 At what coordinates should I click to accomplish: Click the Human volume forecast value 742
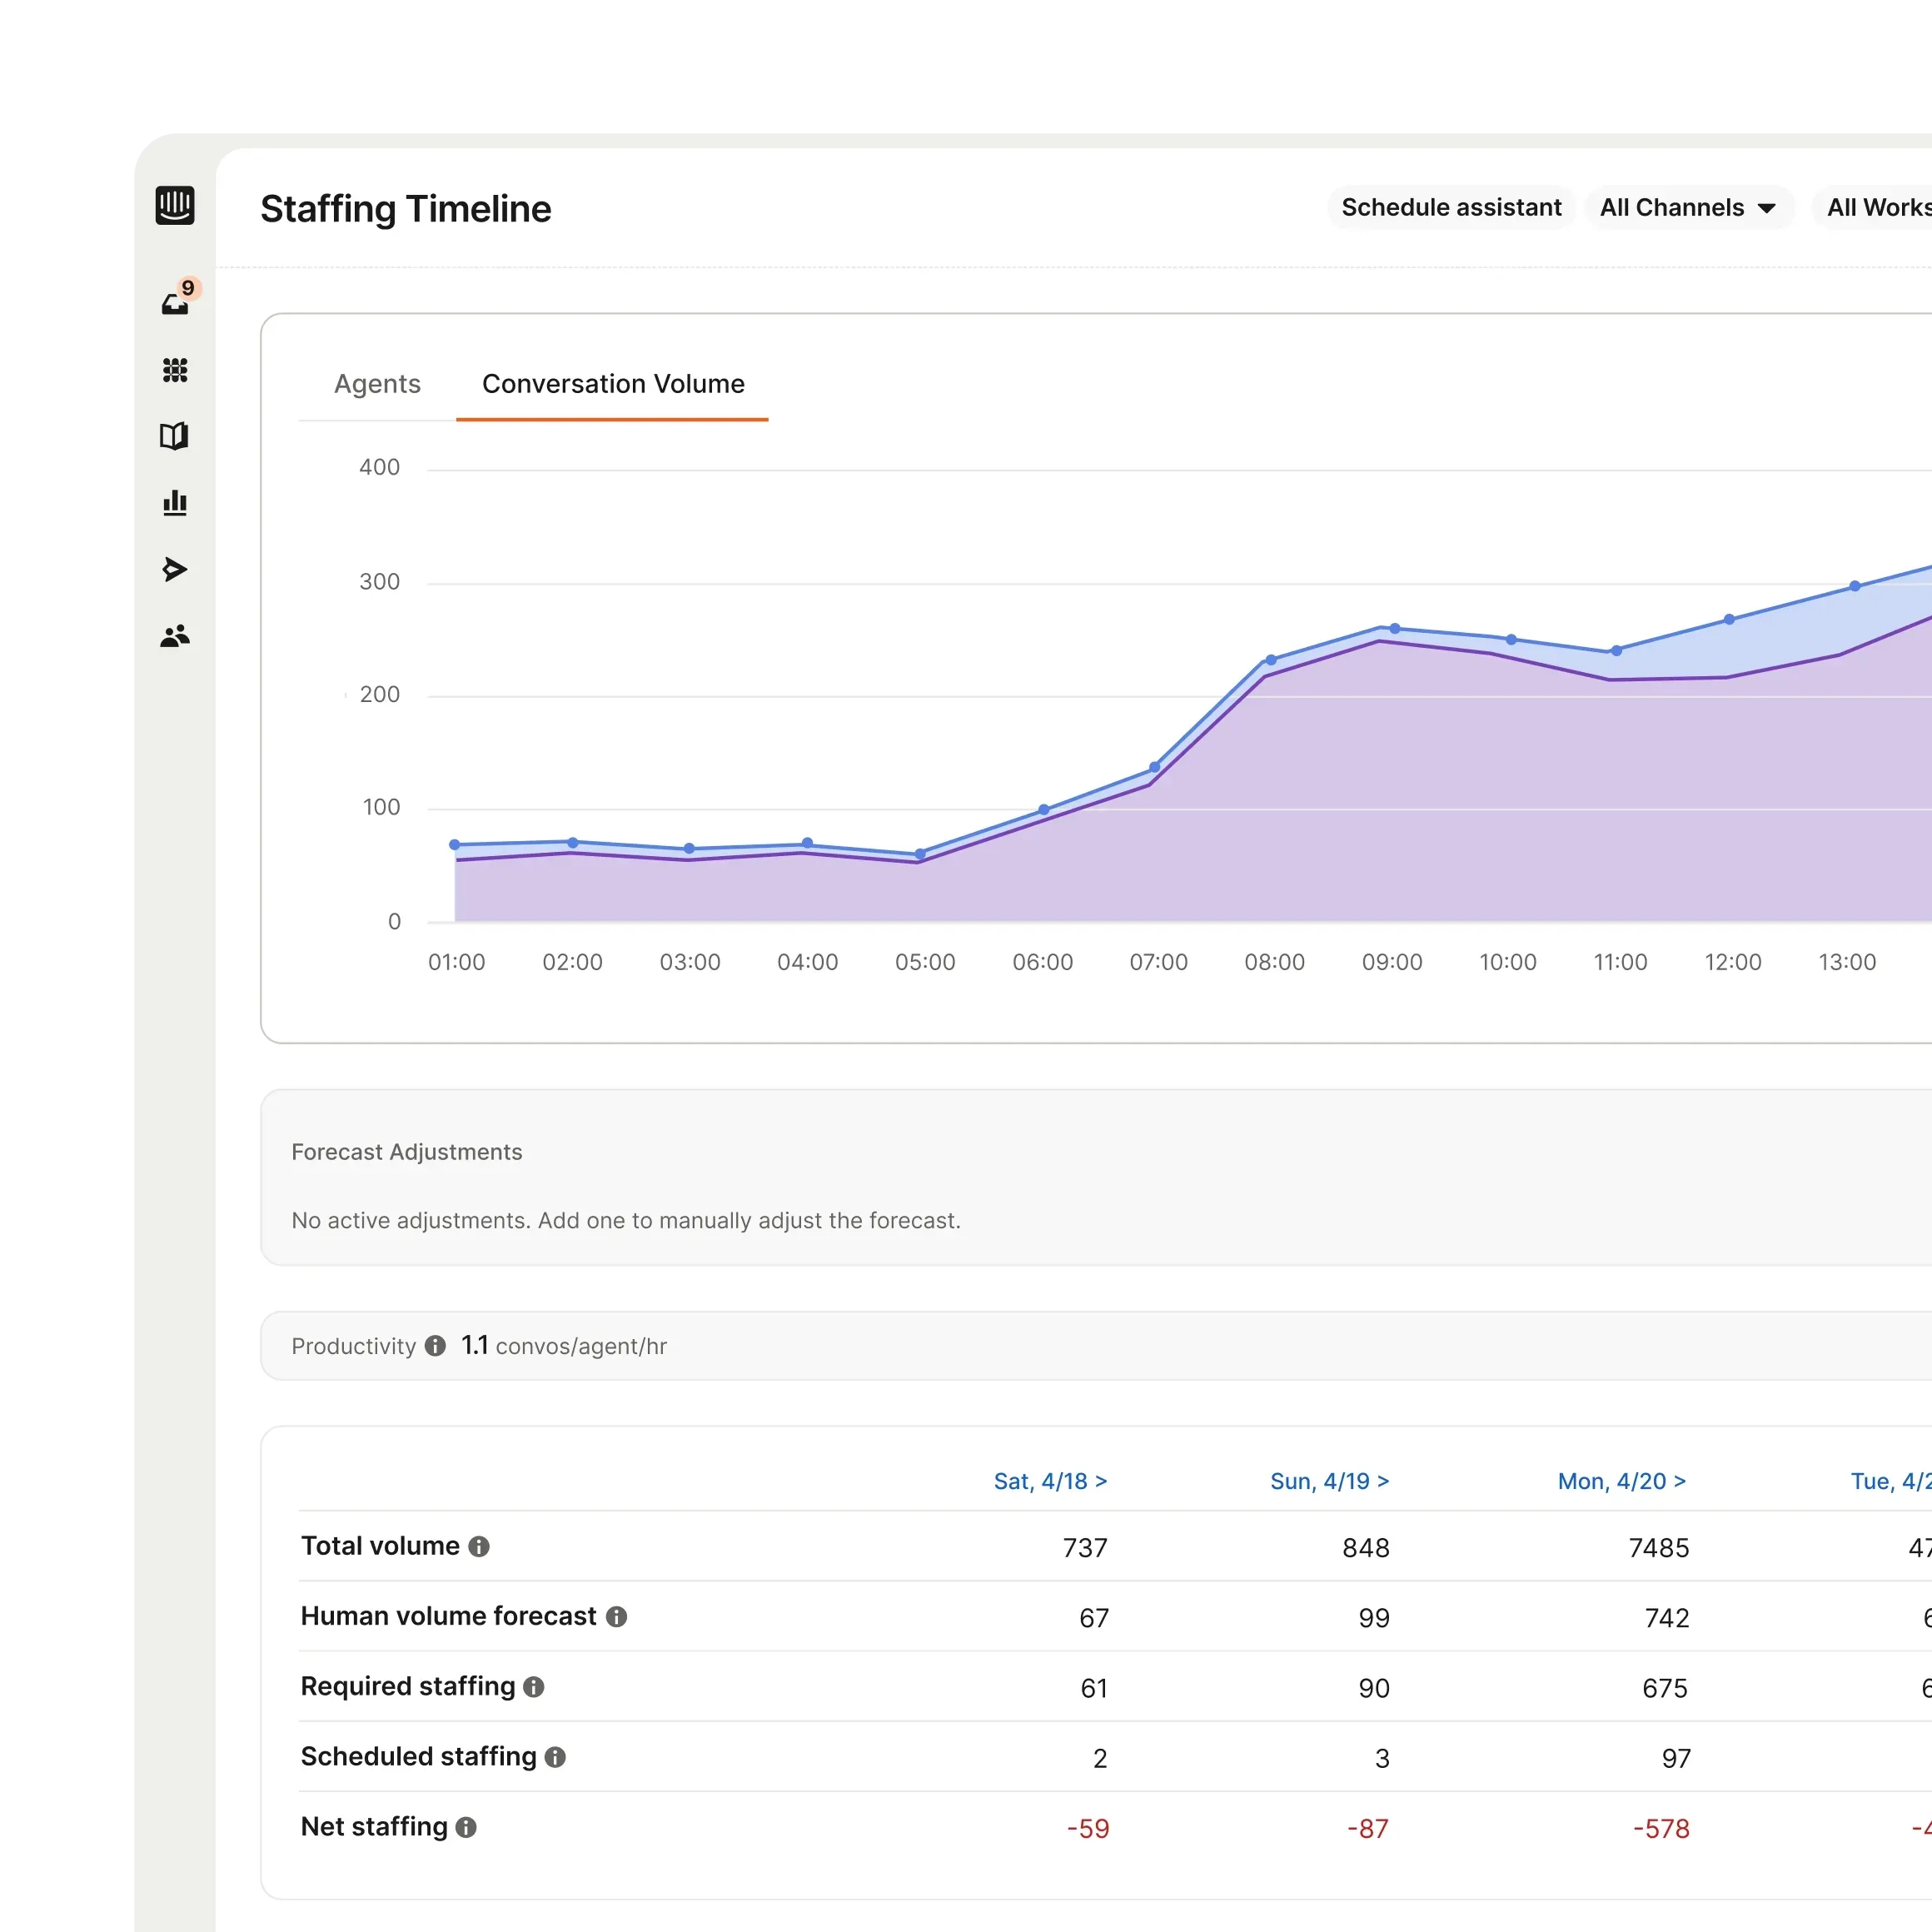1667,1618
